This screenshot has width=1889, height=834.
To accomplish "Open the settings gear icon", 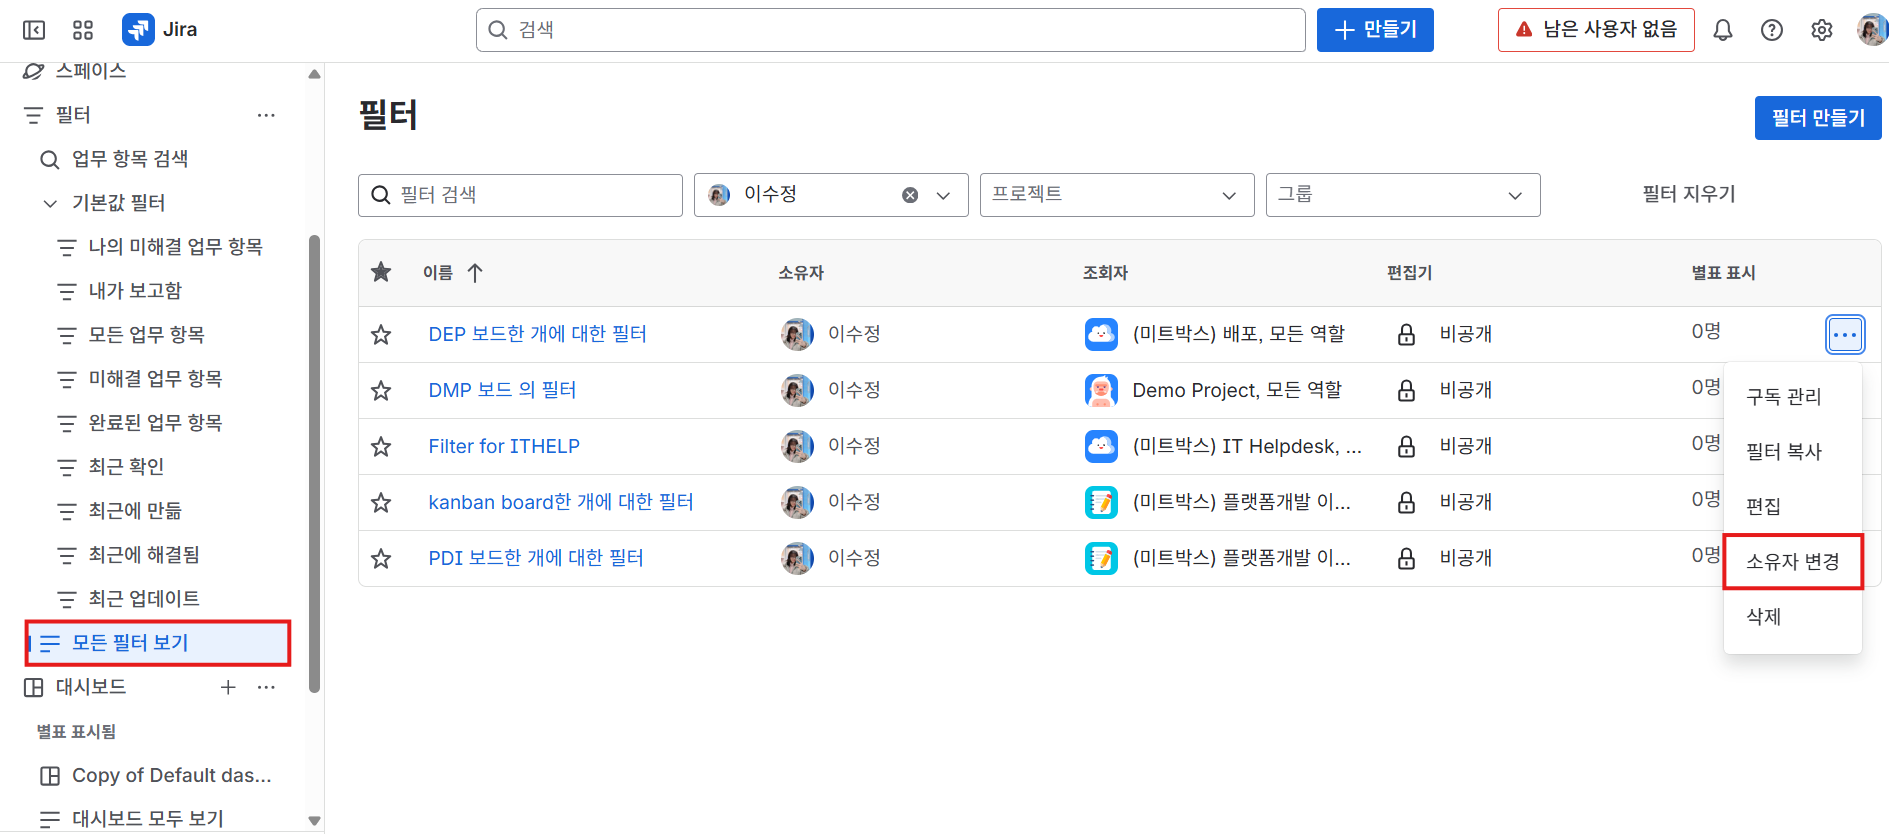I will (x=1821, y=30).
